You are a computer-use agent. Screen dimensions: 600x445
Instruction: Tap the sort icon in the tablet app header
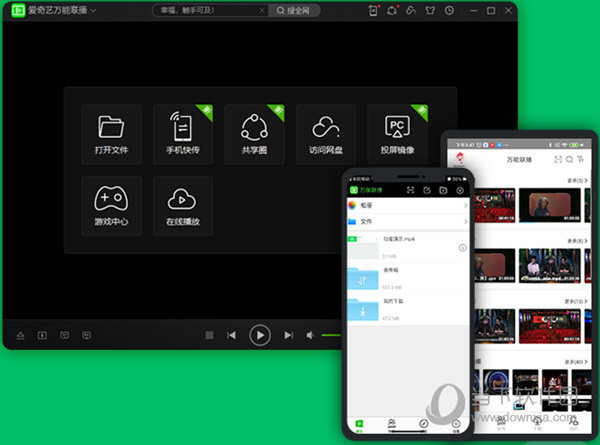point(581,159)
